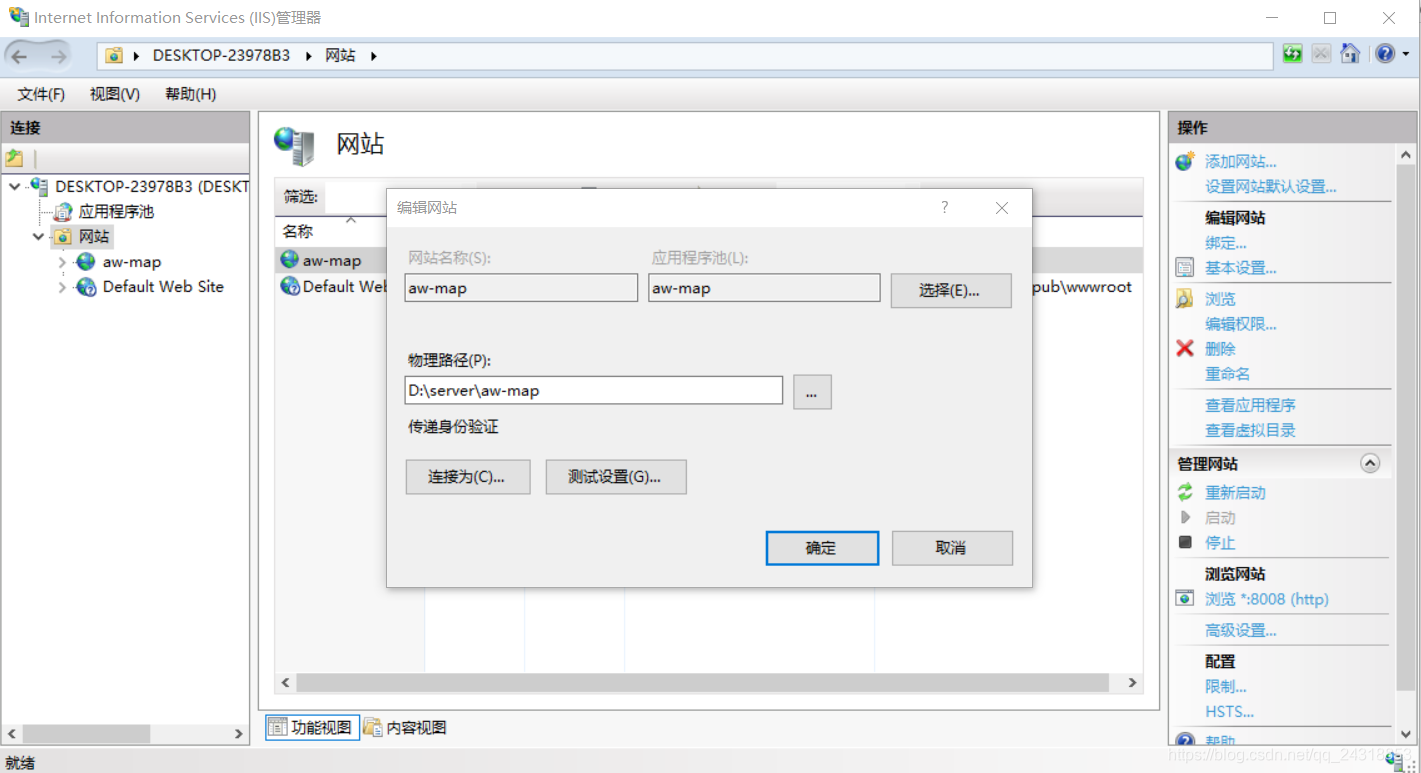Collapse the 管理网站 section chevron

pyautogui.click(x=1370, y=463)
